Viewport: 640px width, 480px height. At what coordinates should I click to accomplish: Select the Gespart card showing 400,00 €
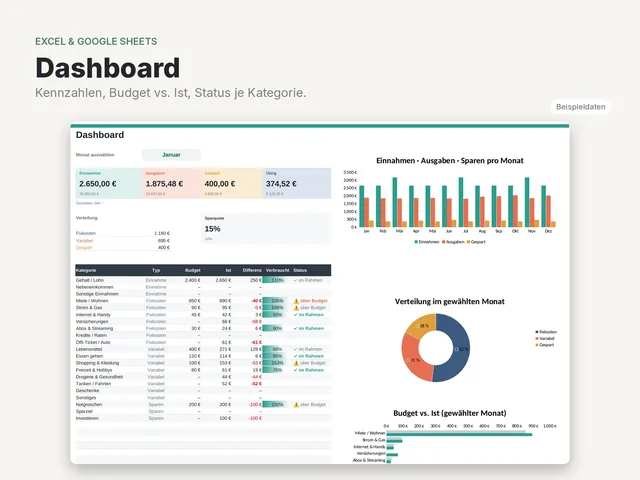pos(232,183)
